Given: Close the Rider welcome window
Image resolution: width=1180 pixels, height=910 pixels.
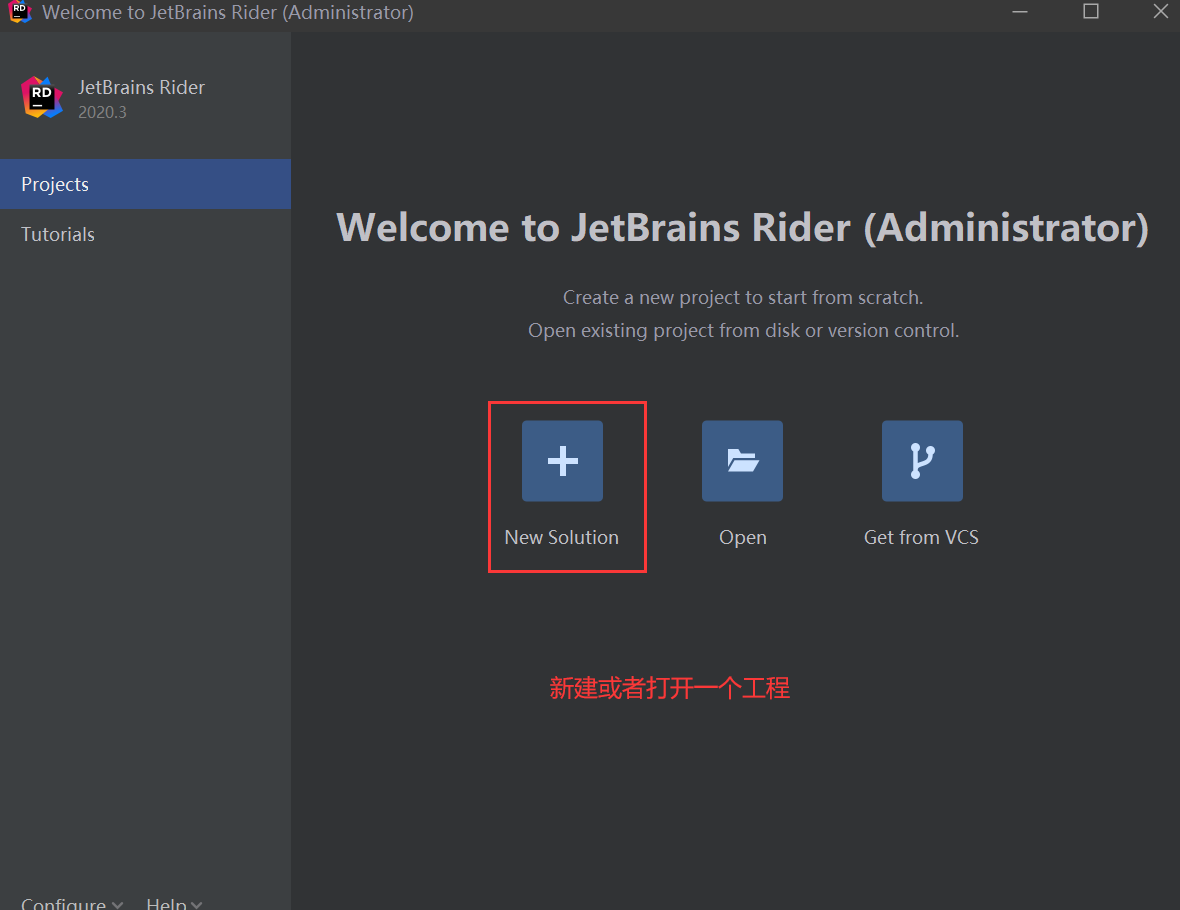Looking at the screenshot, I should 1160,12.
